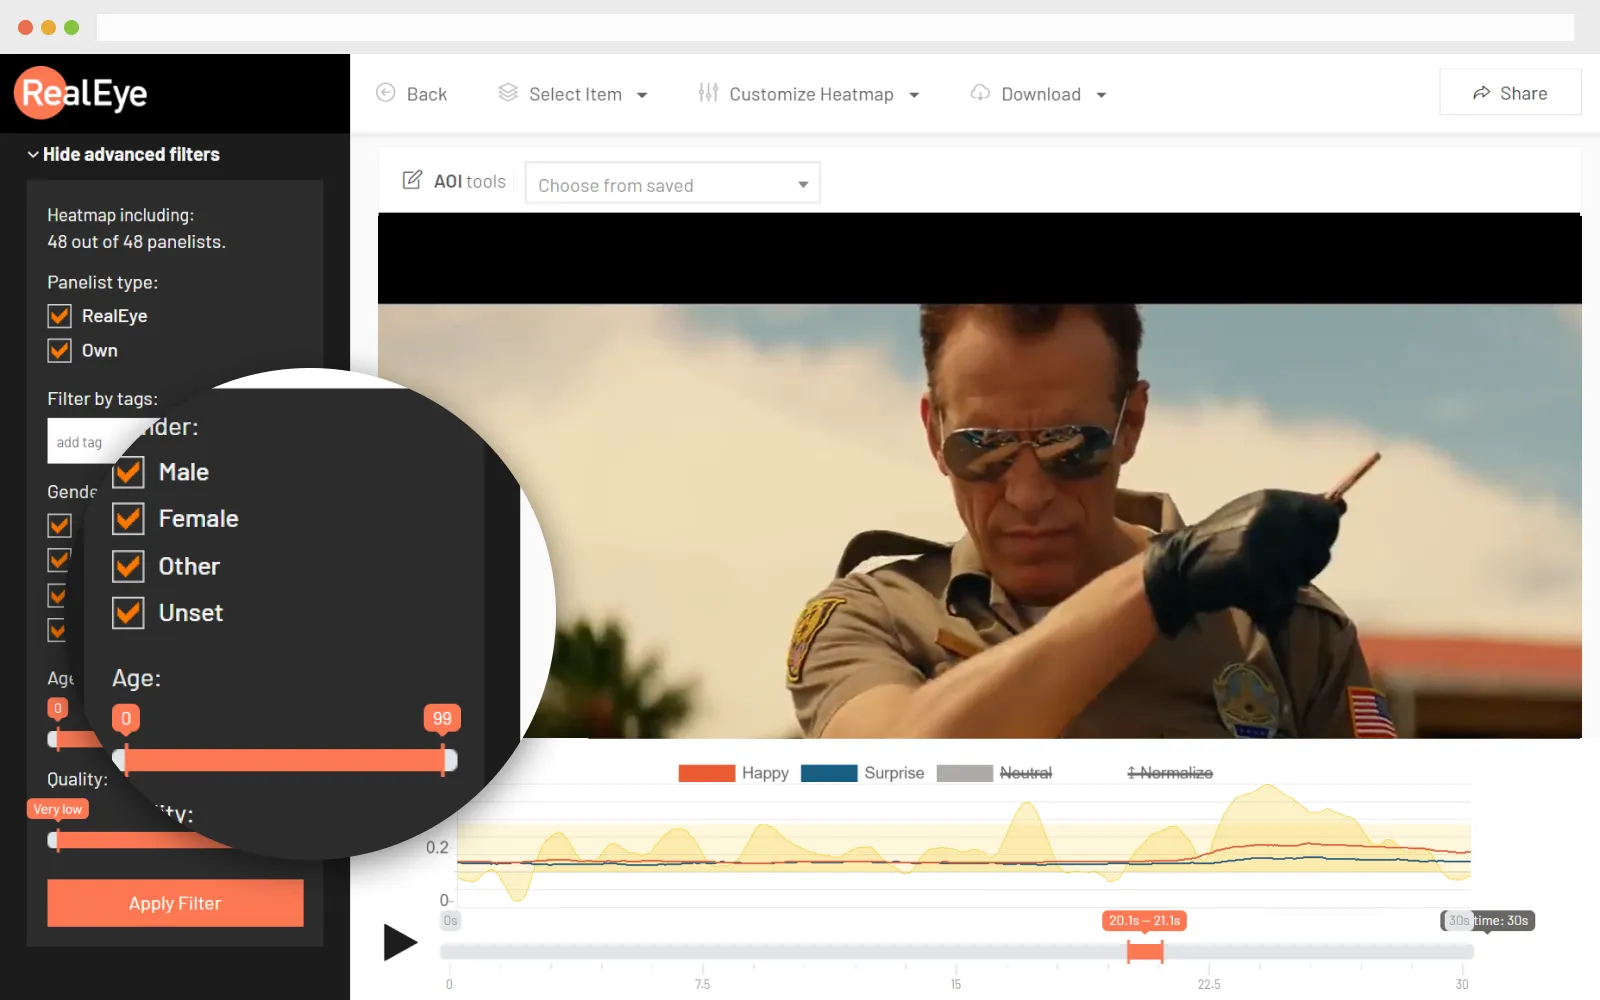This screenshot has width=1600, height=1000.
Task: Click the Download cloud icon
Action: pyautogui.click(x=980, y=93)
